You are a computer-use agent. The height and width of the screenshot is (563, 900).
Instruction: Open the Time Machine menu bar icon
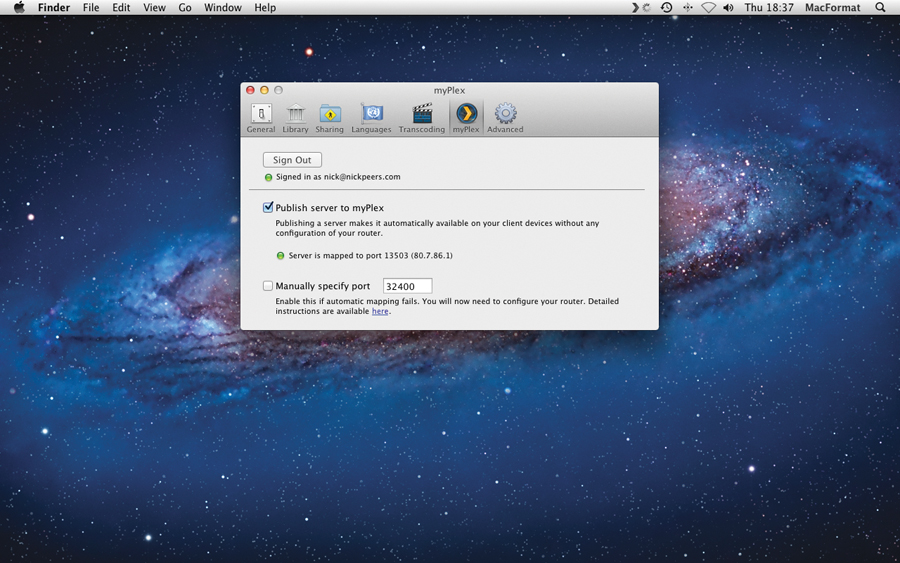pyautogui.click(x=666, y=8)
